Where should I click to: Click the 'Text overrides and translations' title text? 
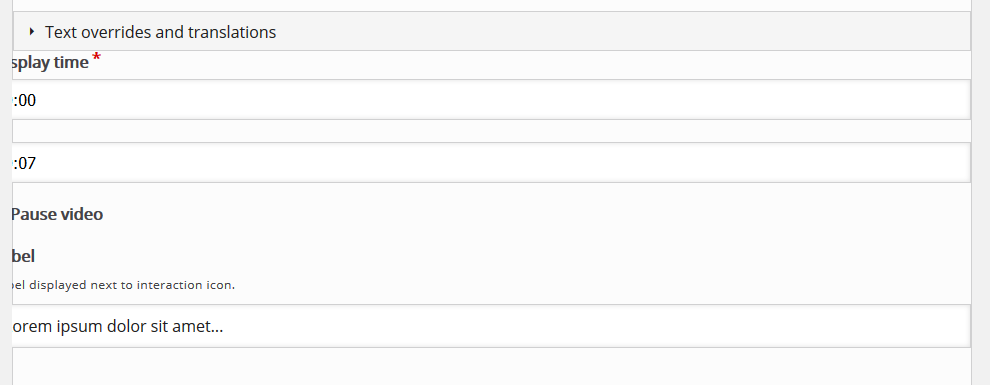[x=160, y=32]
